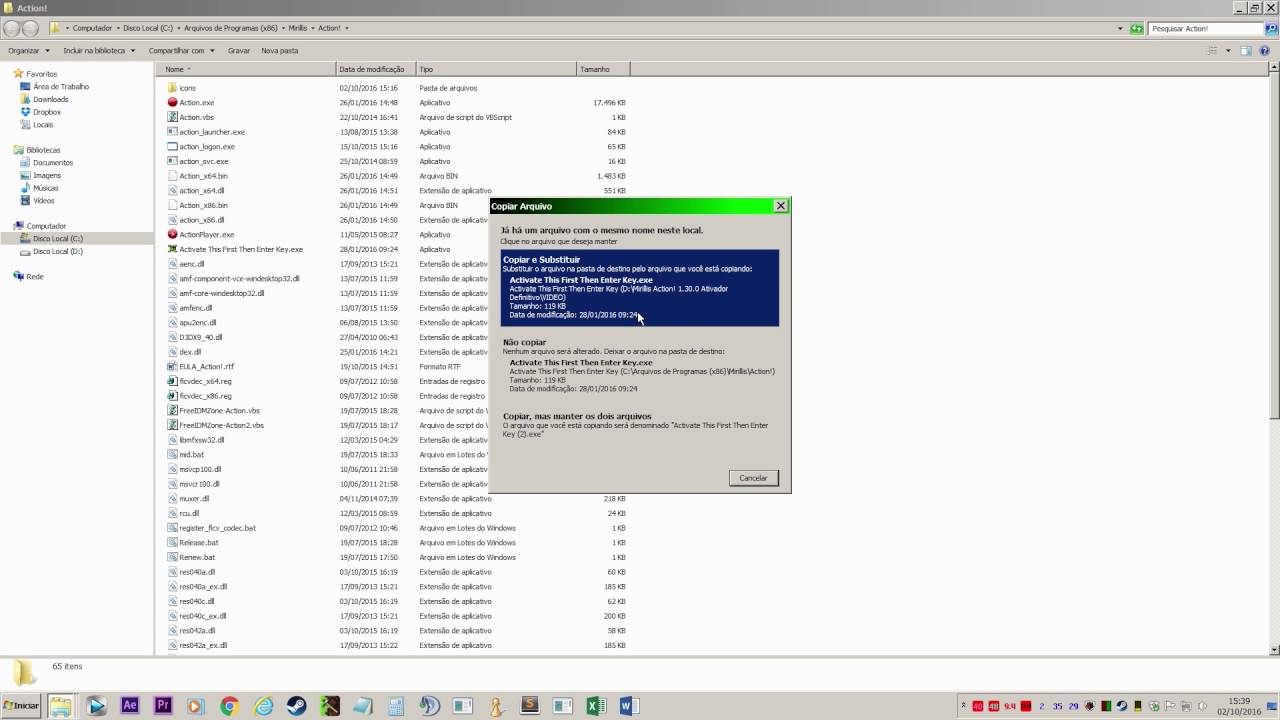Select flcvdec_x64.reg registry file icon
1280x720 pixels.
click(172, 381)
